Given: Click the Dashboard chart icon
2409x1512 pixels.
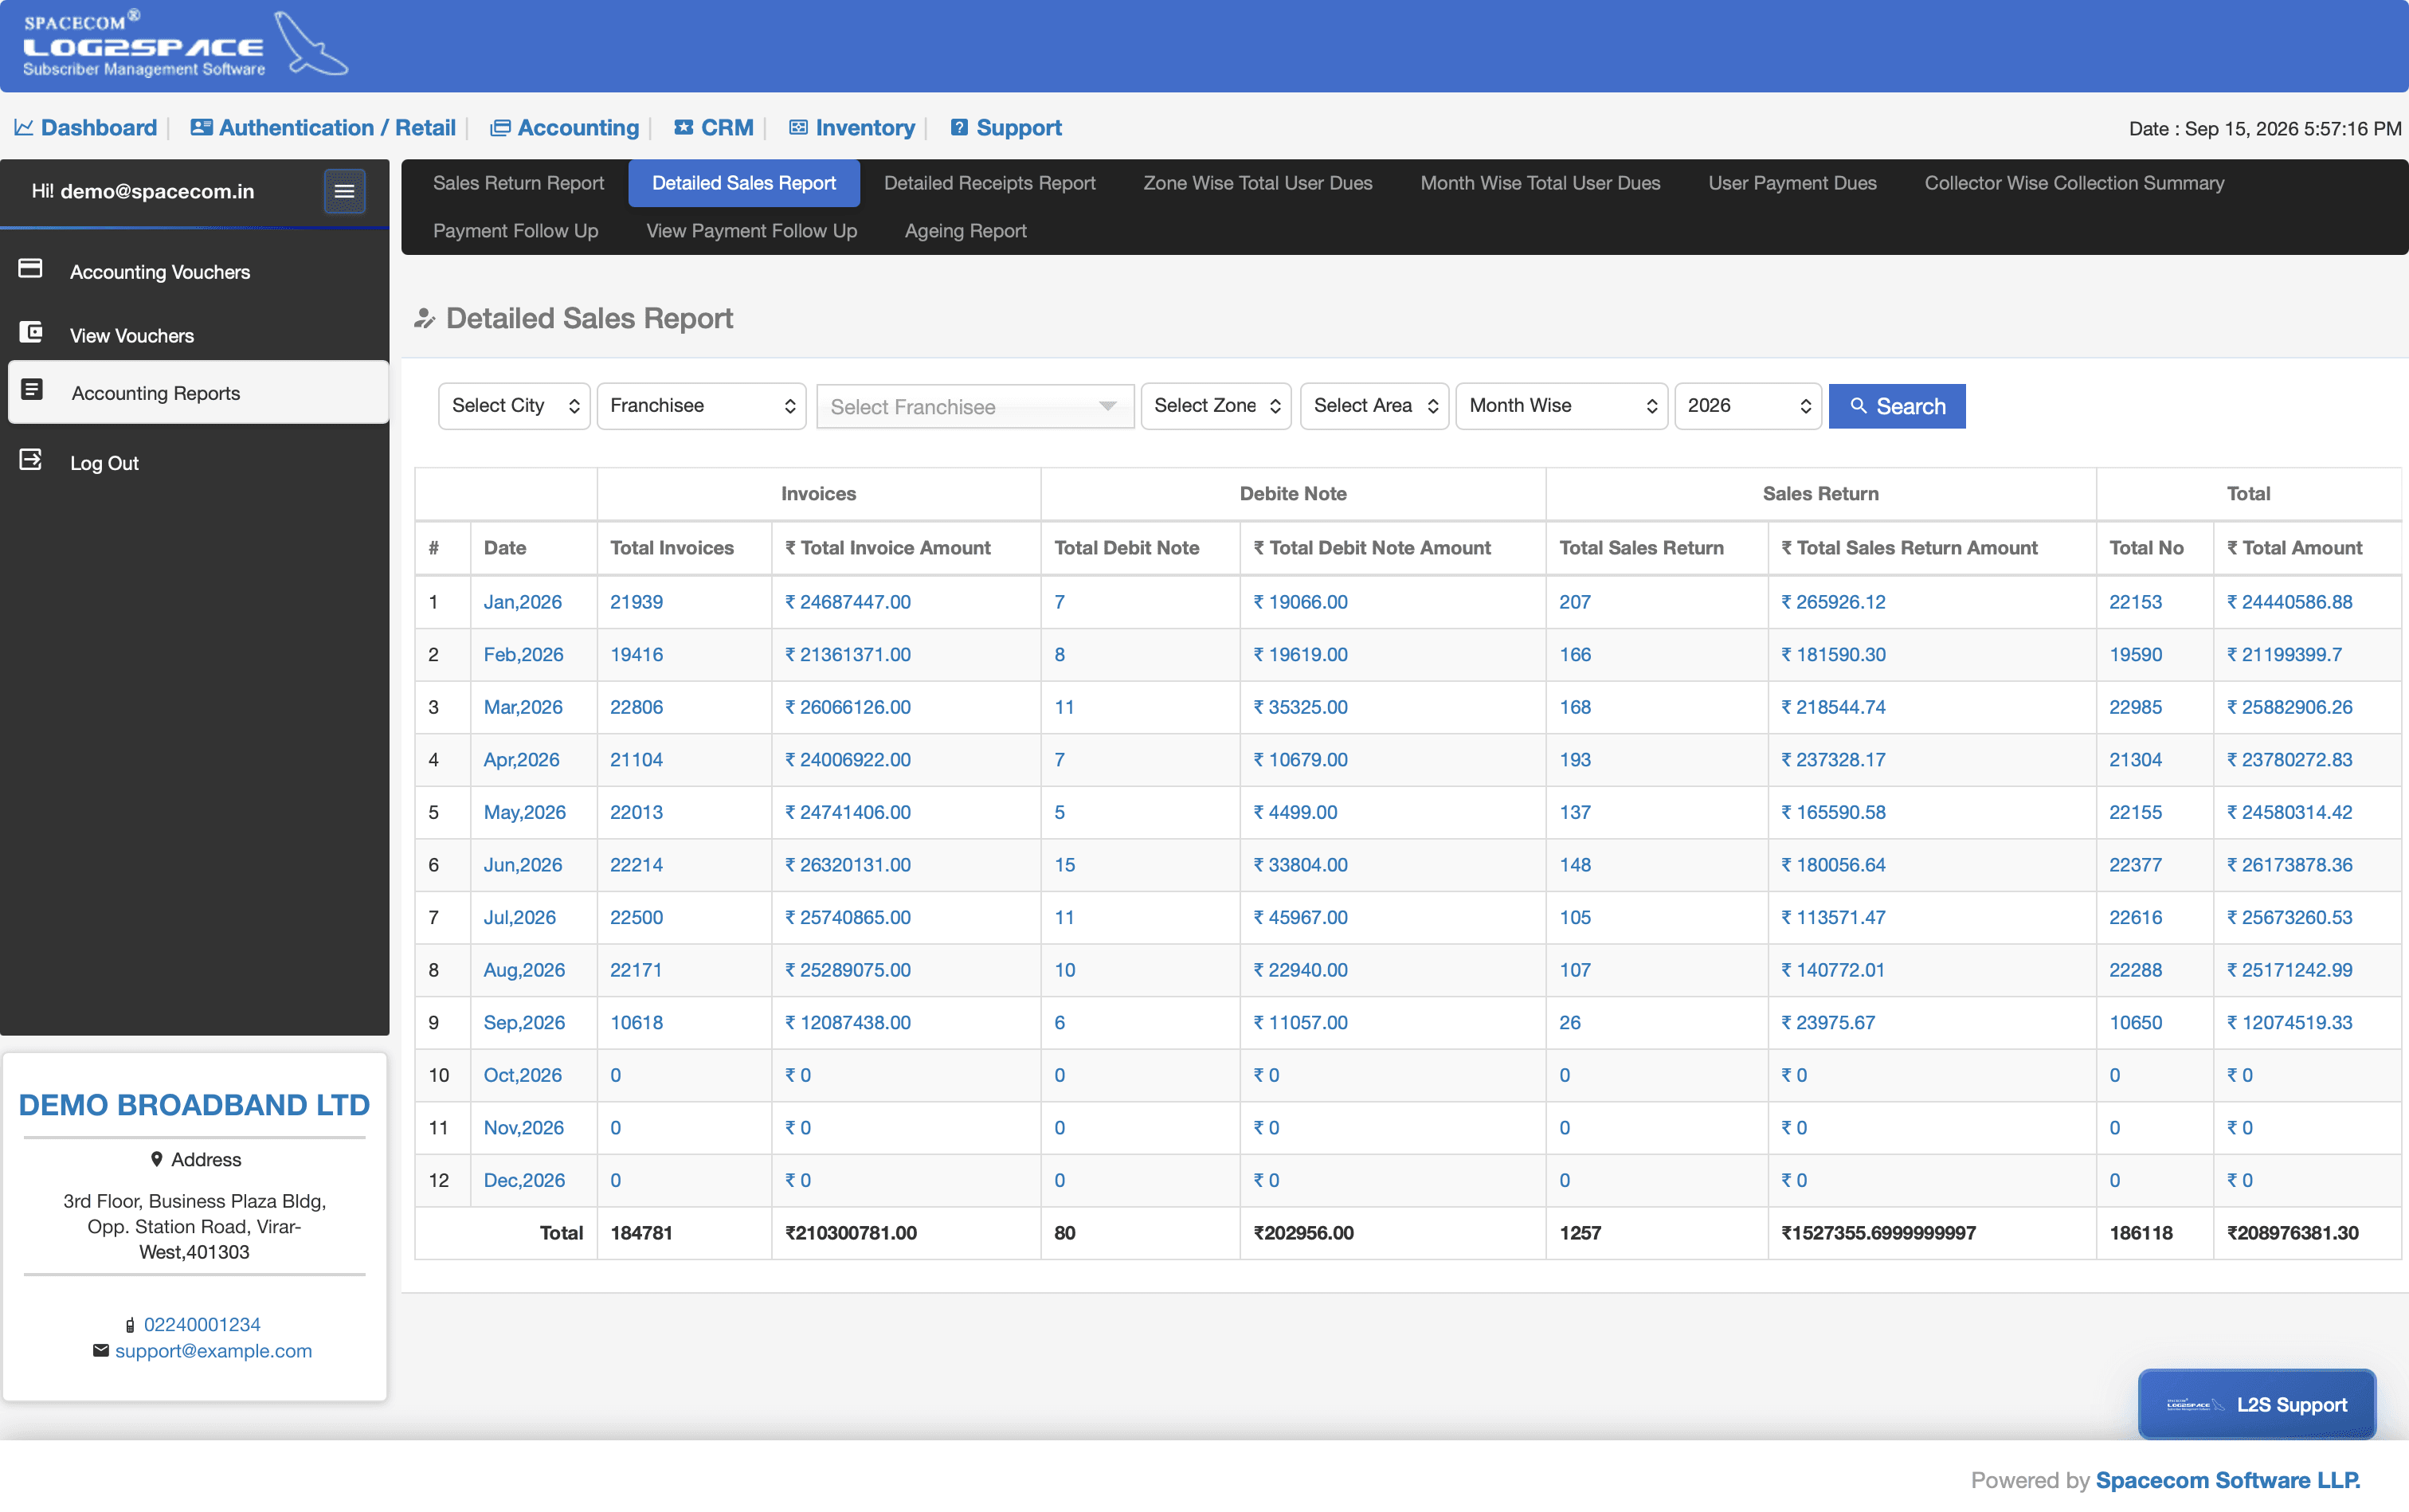Looking at the screenshot, I should tap(23, 128).
